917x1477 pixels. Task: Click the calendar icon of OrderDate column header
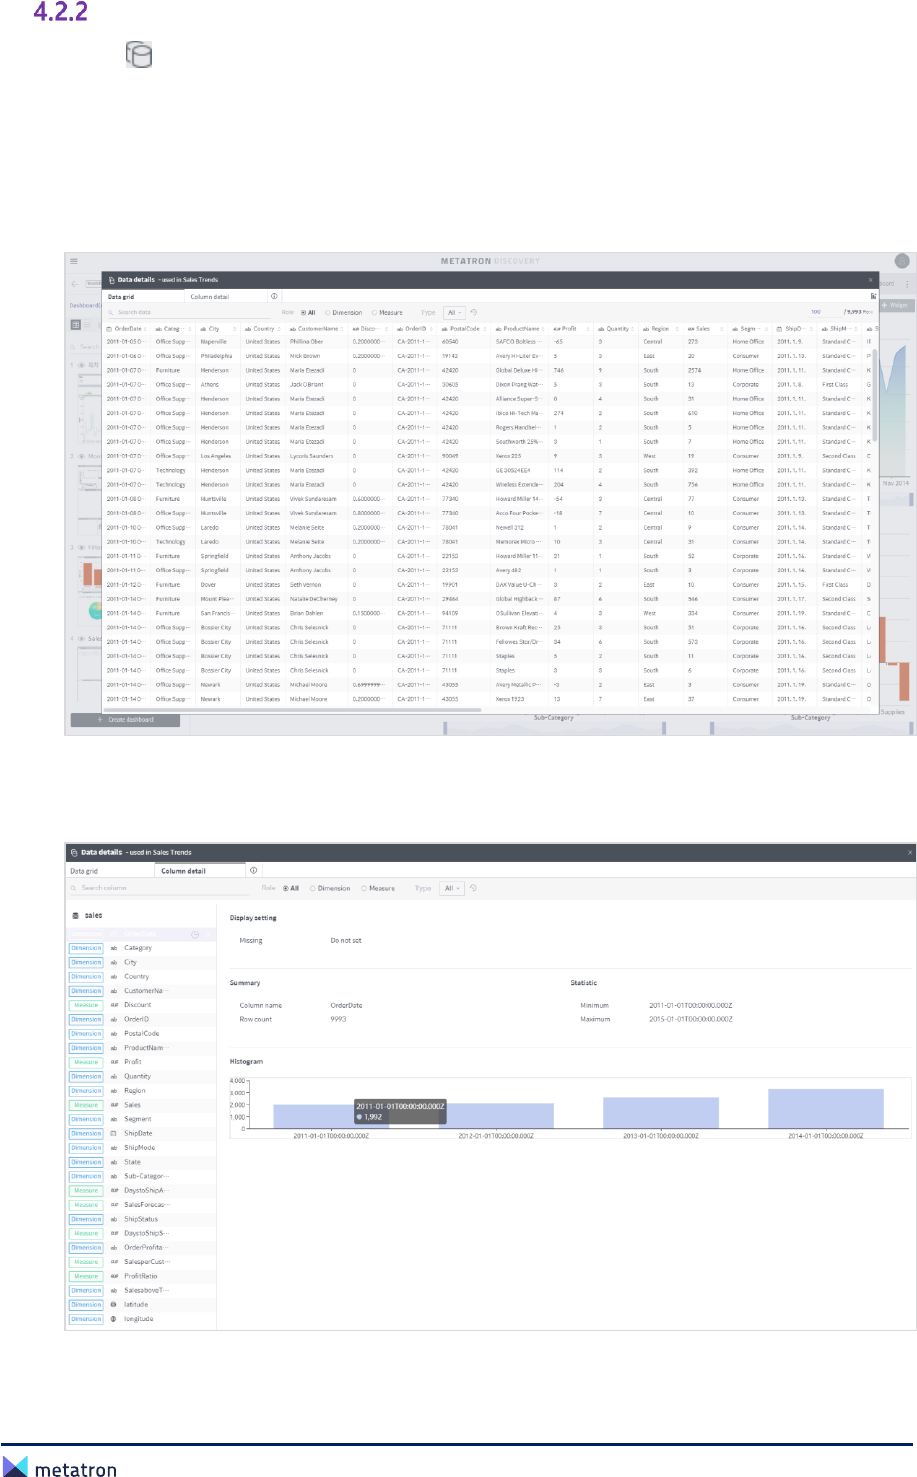point(110,328)
